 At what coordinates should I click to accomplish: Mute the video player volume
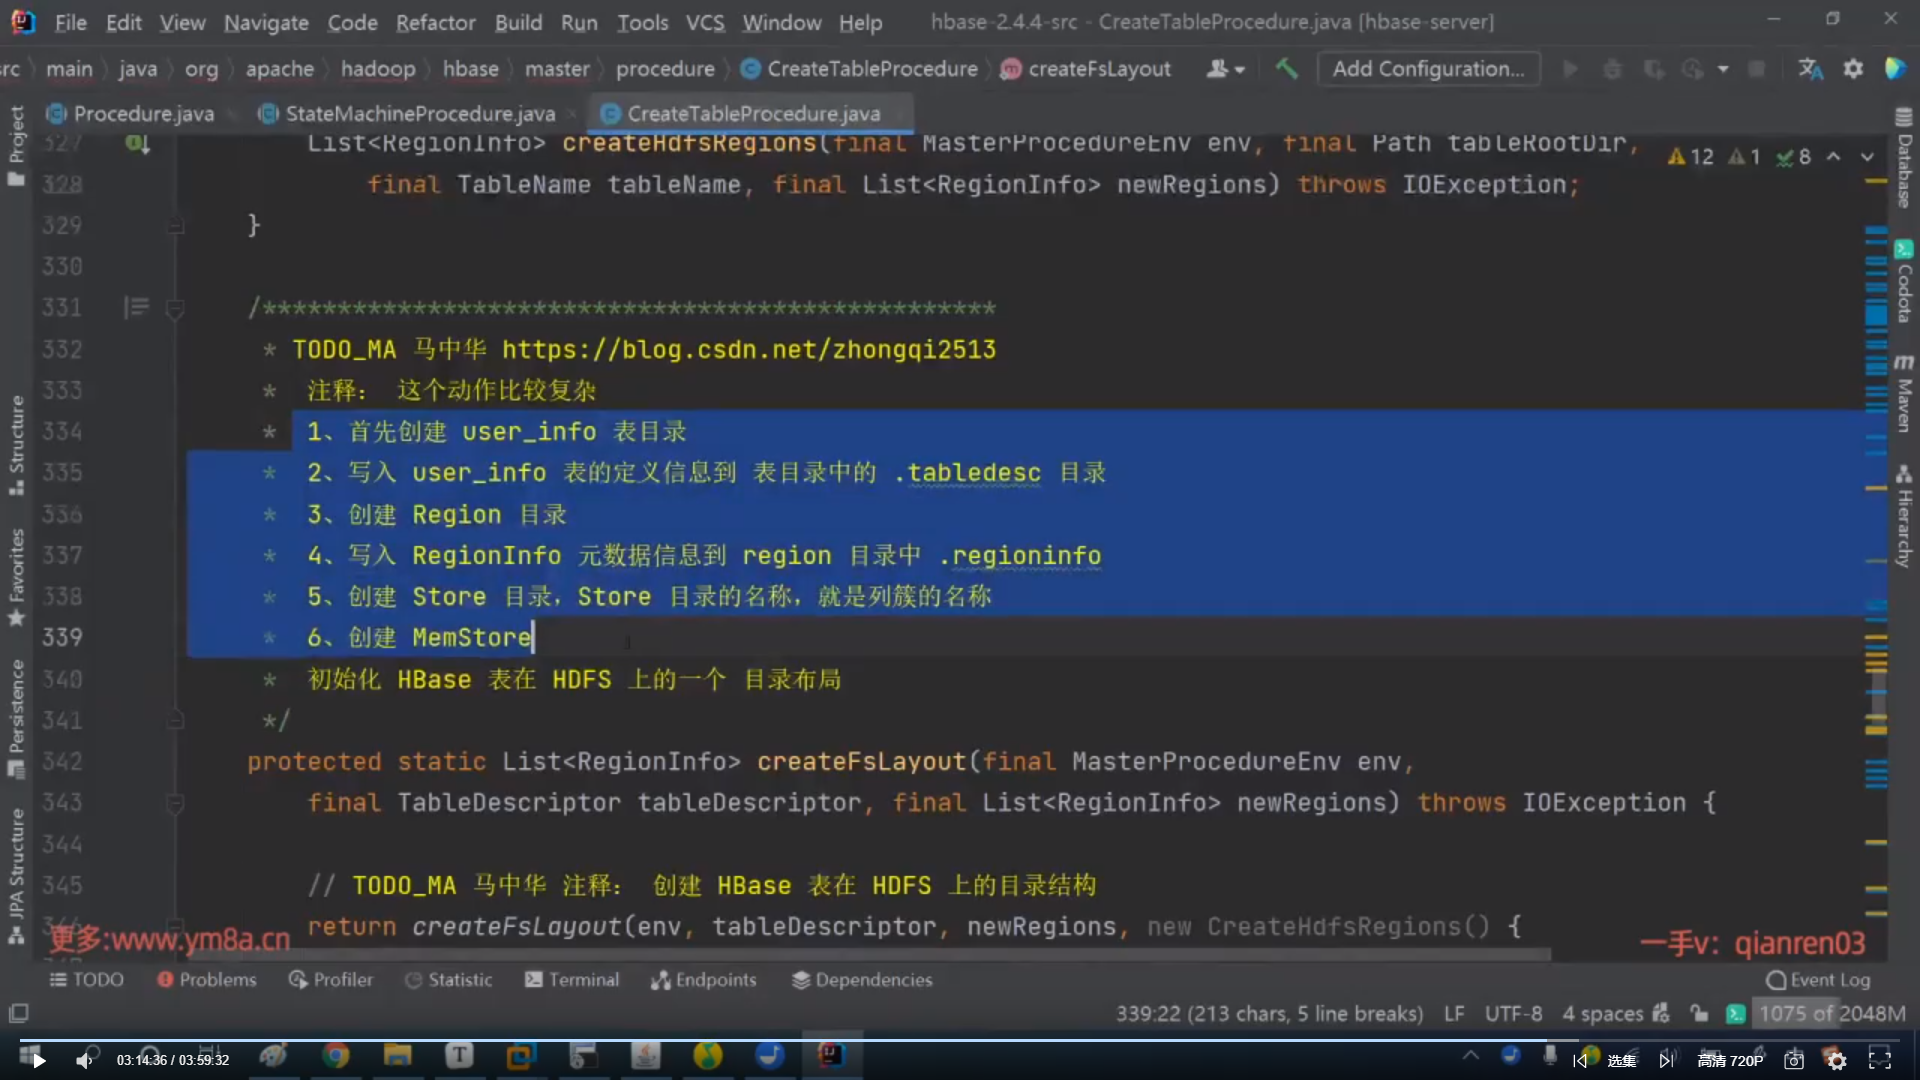85,1060
